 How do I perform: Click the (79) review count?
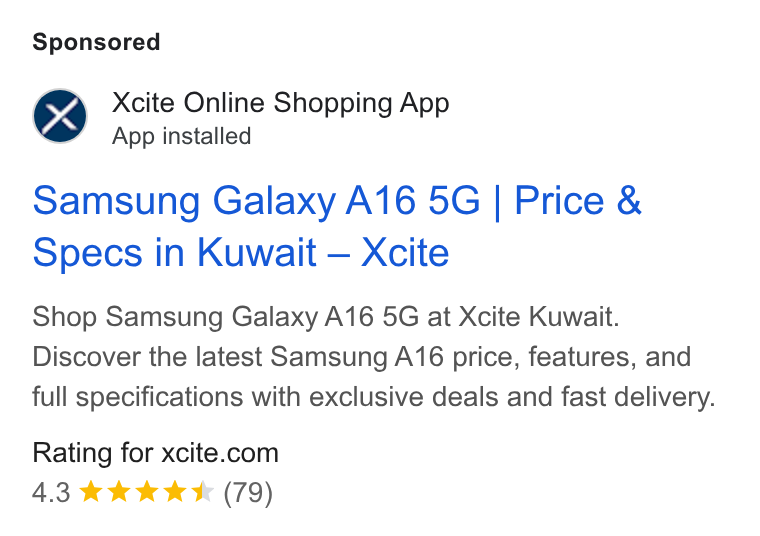point(248,493)
